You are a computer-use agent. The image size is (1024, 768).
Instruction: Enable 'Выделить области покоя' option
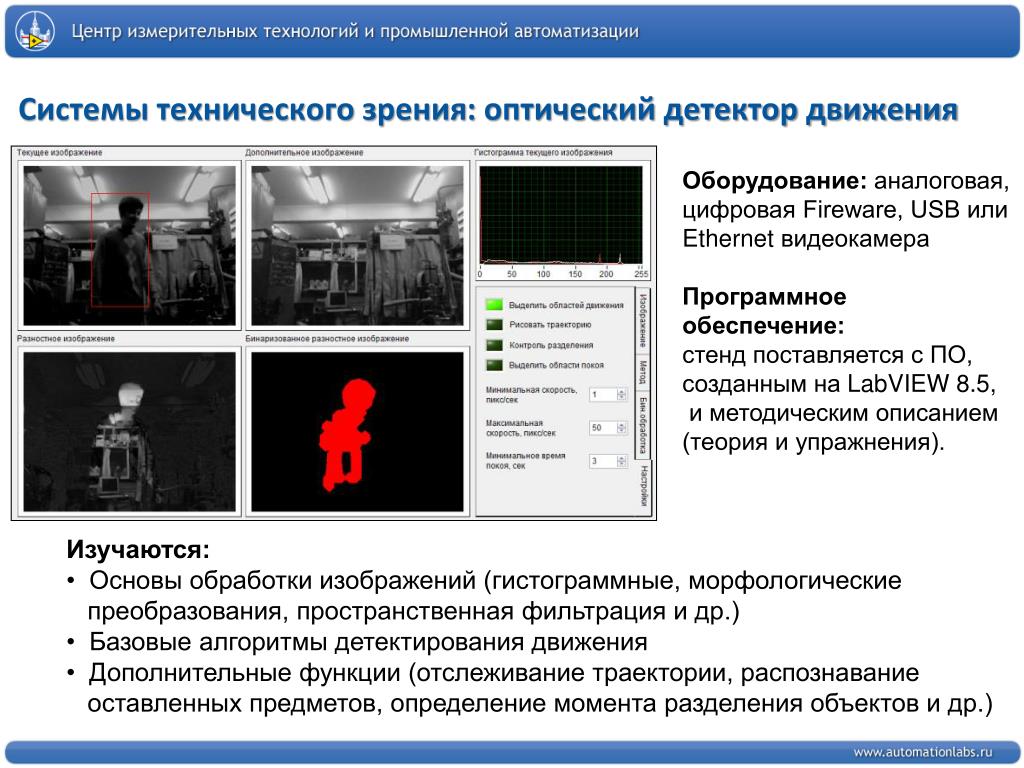click(x=494, y=365)
